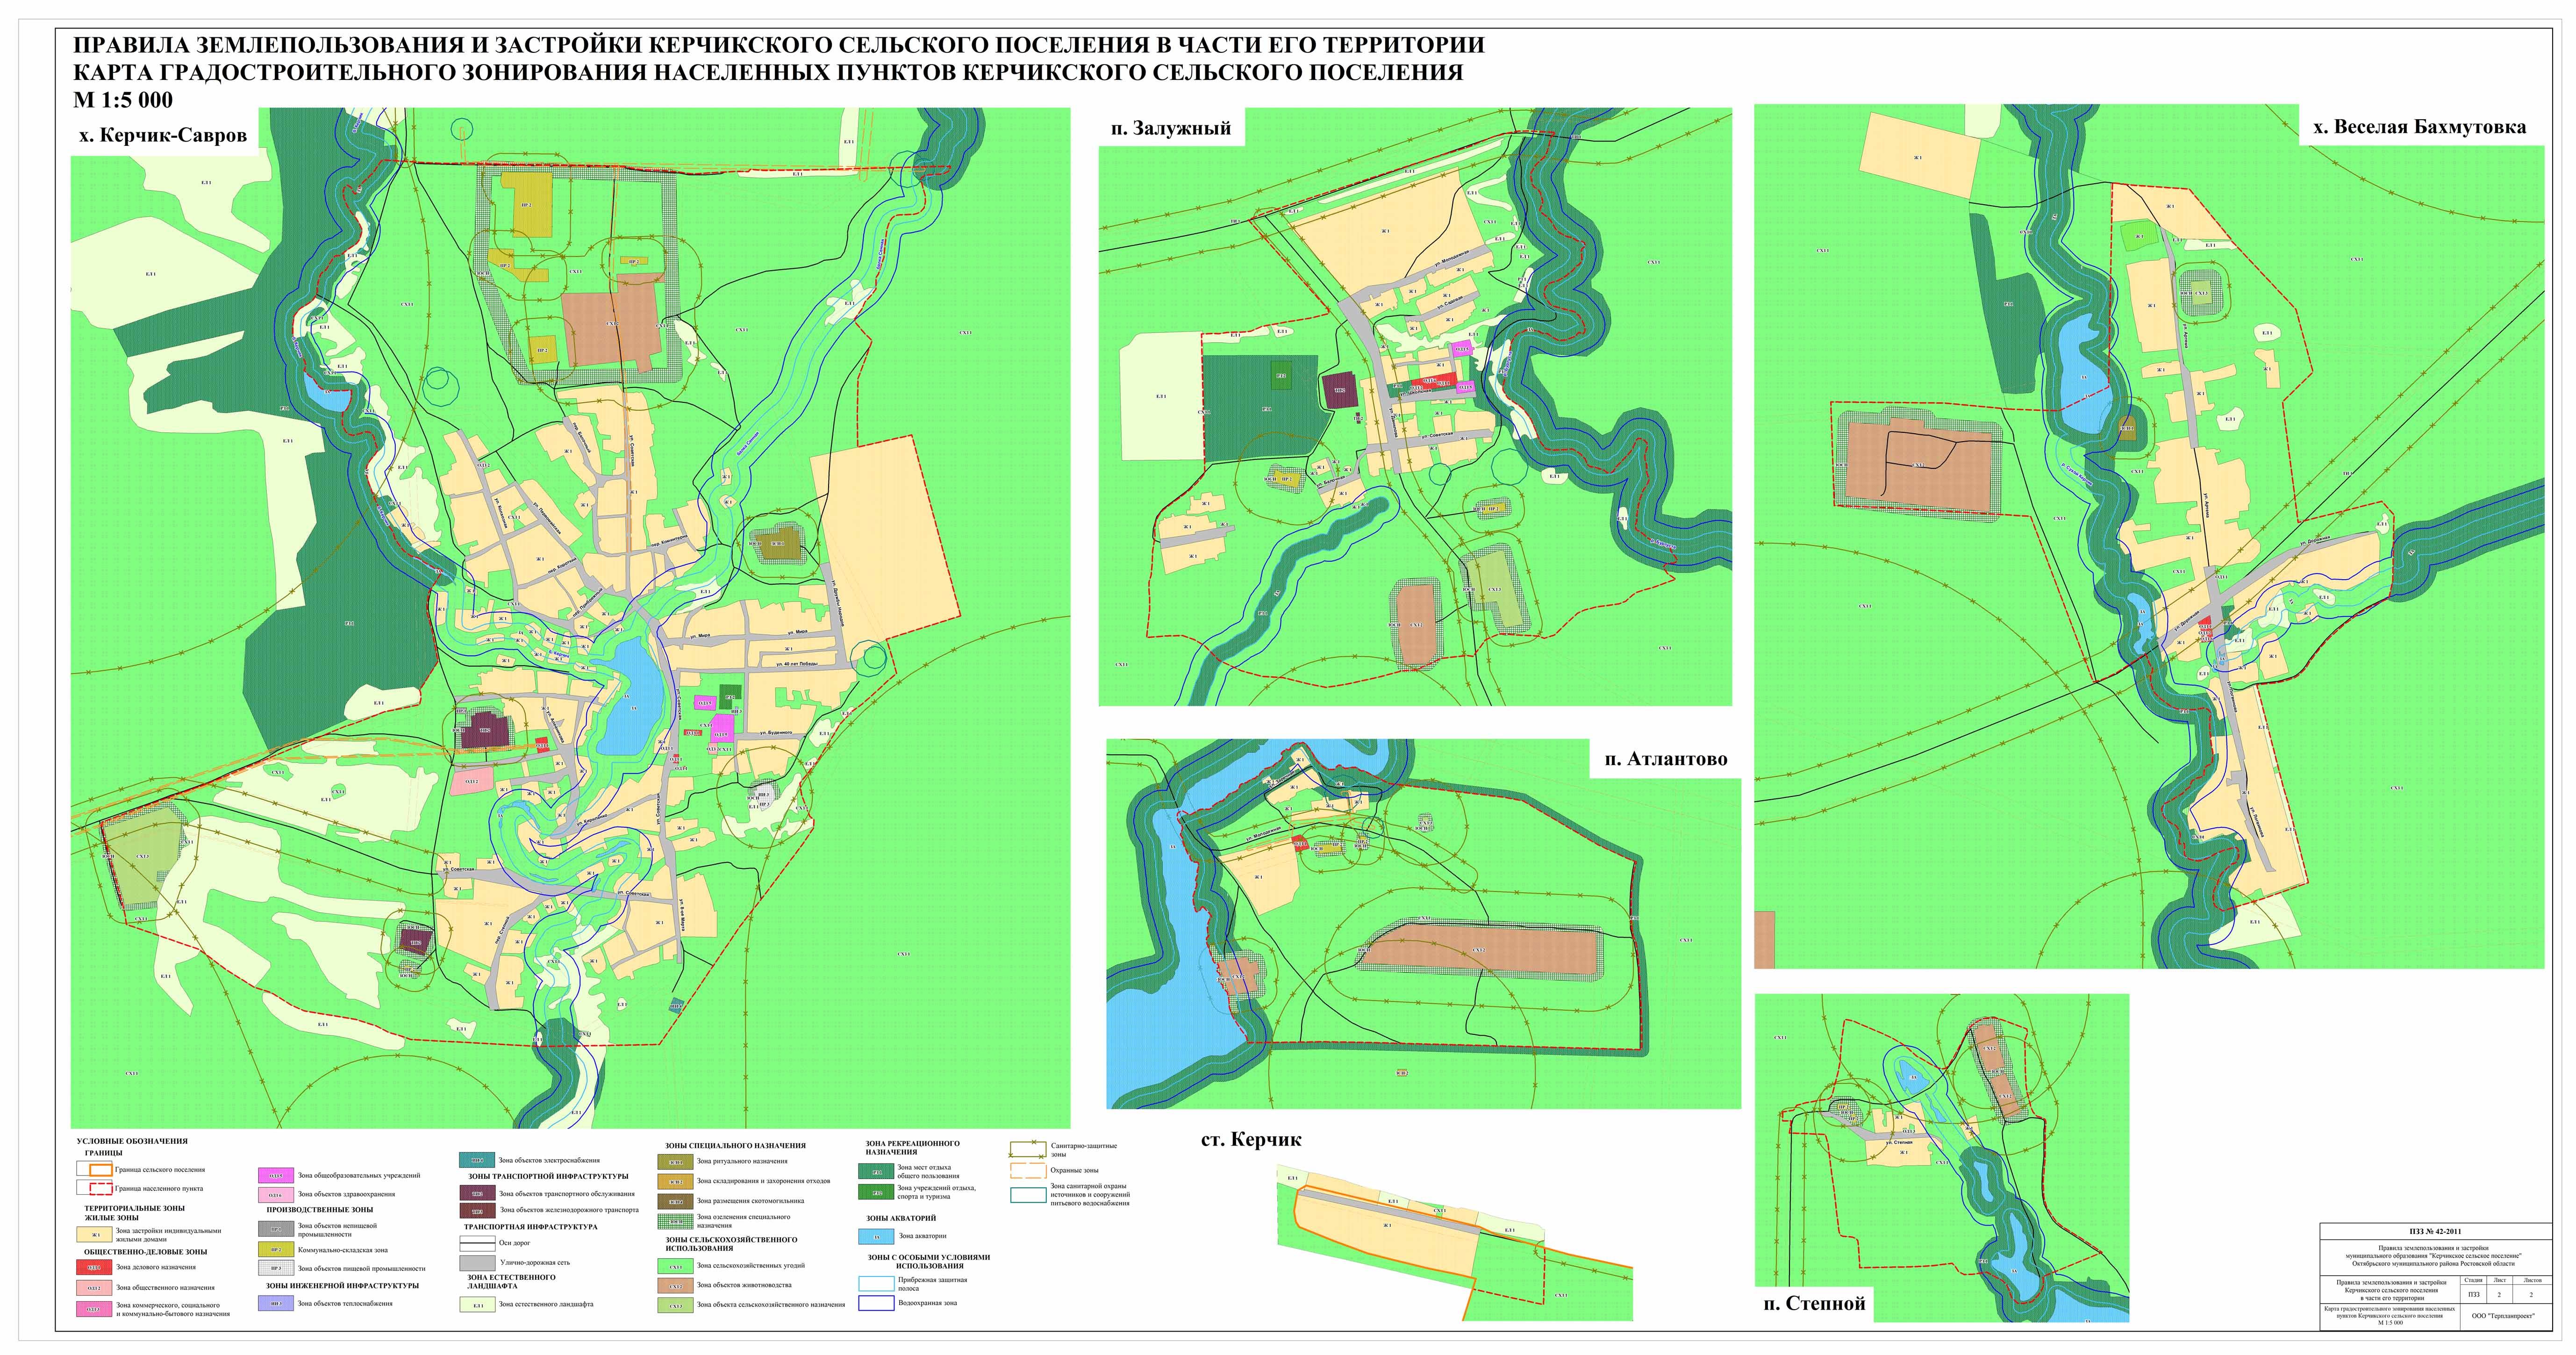Click the ЕЛ 1 legend swatch
Screen dimensions: 2576x1355
[x=477, y=1304]
